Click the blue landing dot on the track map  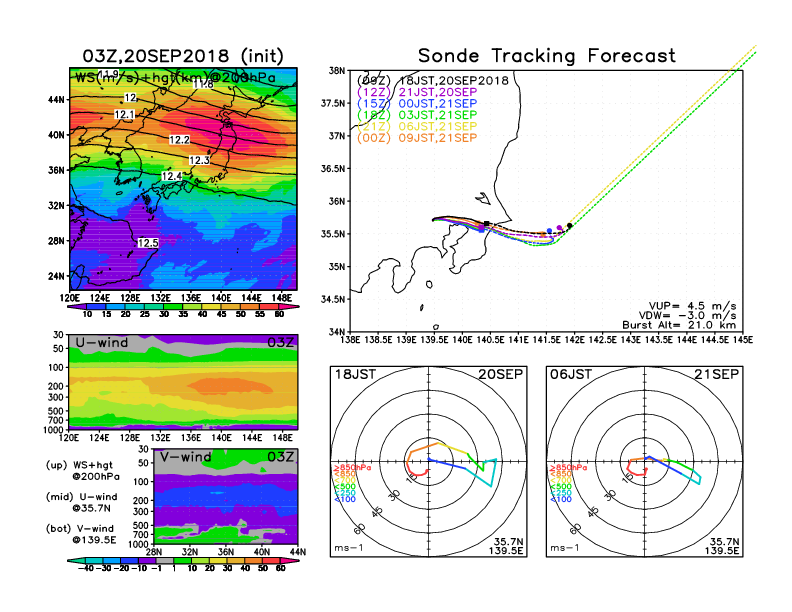pyautogui.click(x=550, y=231)
